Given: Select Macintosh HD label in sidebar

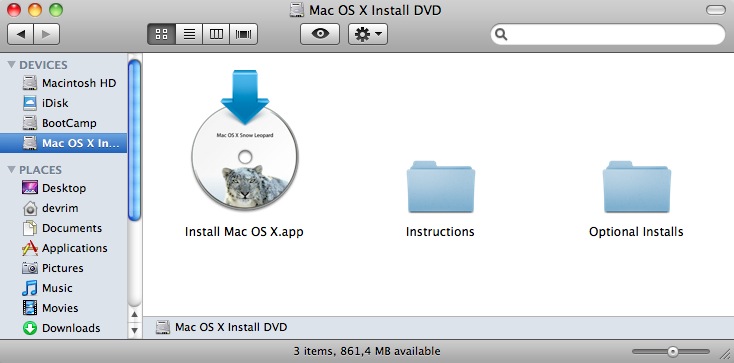Looking at the screenshot, I should pos(79,83).
